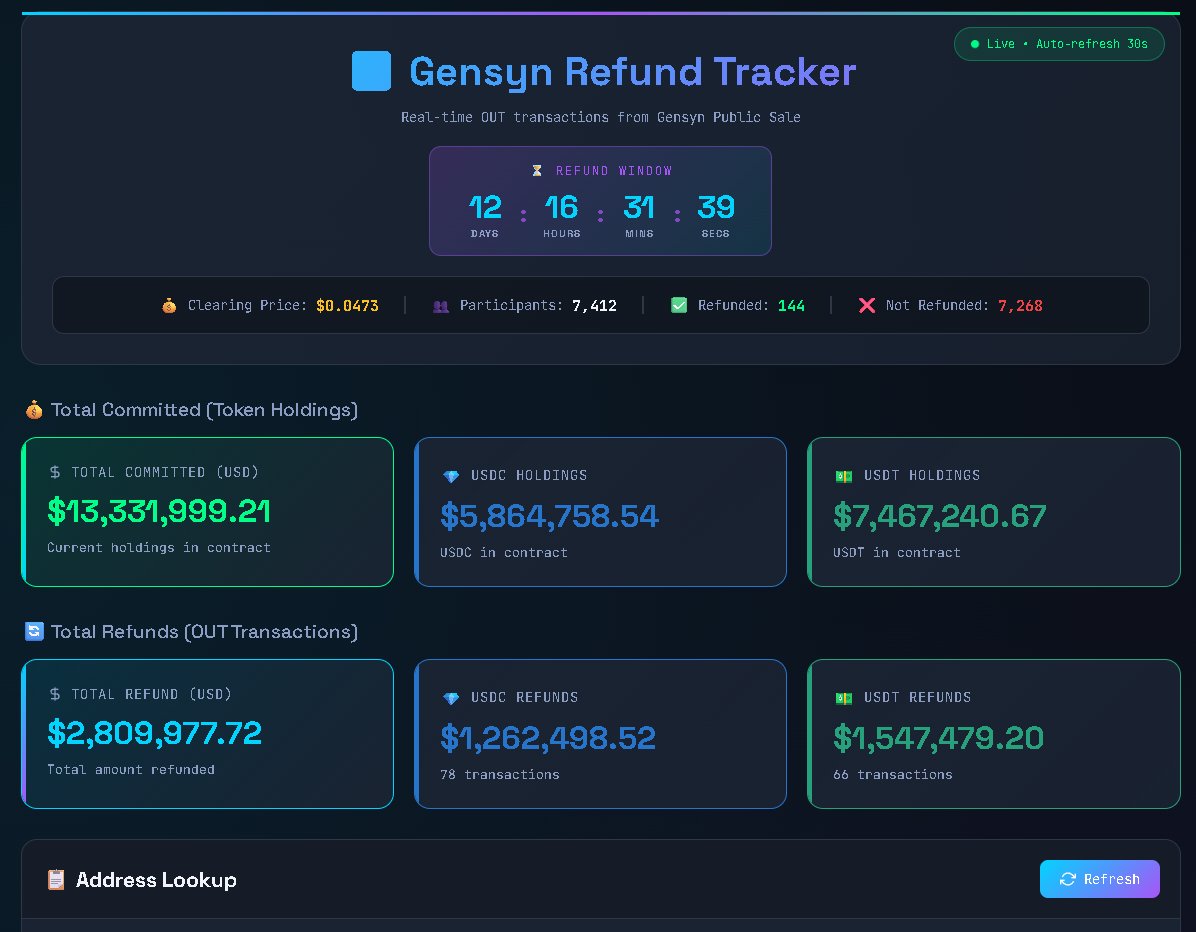
Task: Click the USDT refunds amount $1,547,479.20
Action: point(938,738)
